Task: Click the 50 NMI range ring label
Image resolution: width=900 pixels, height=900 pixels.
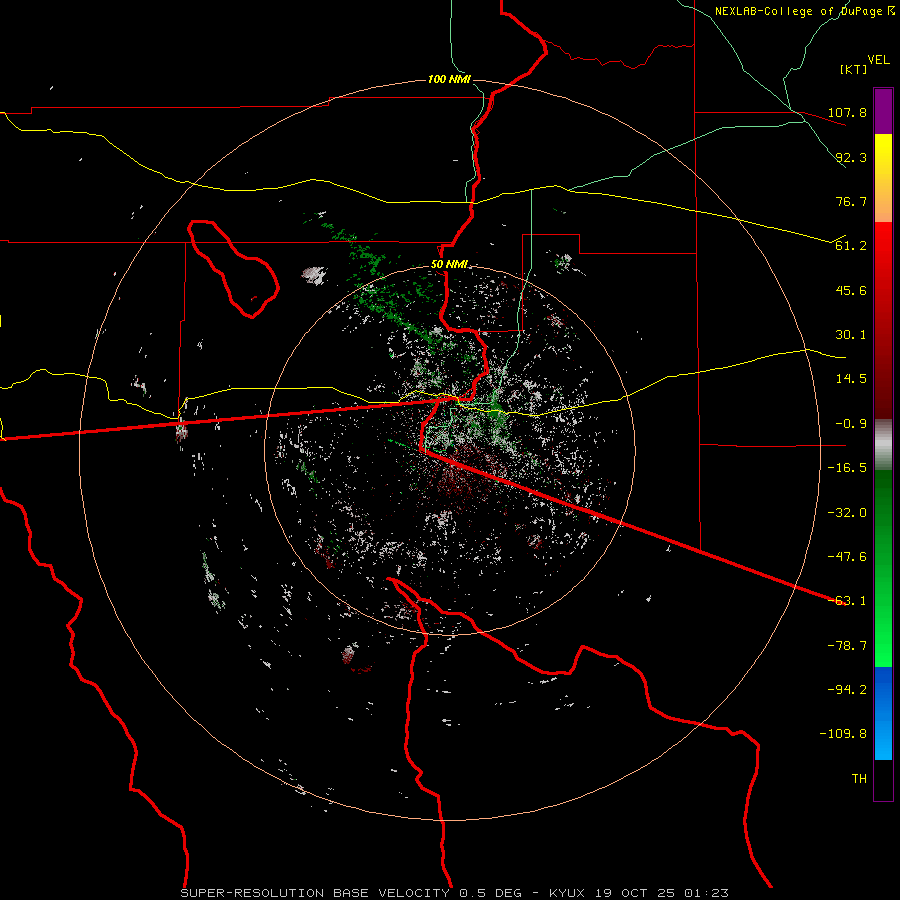Action: [449, 264]
